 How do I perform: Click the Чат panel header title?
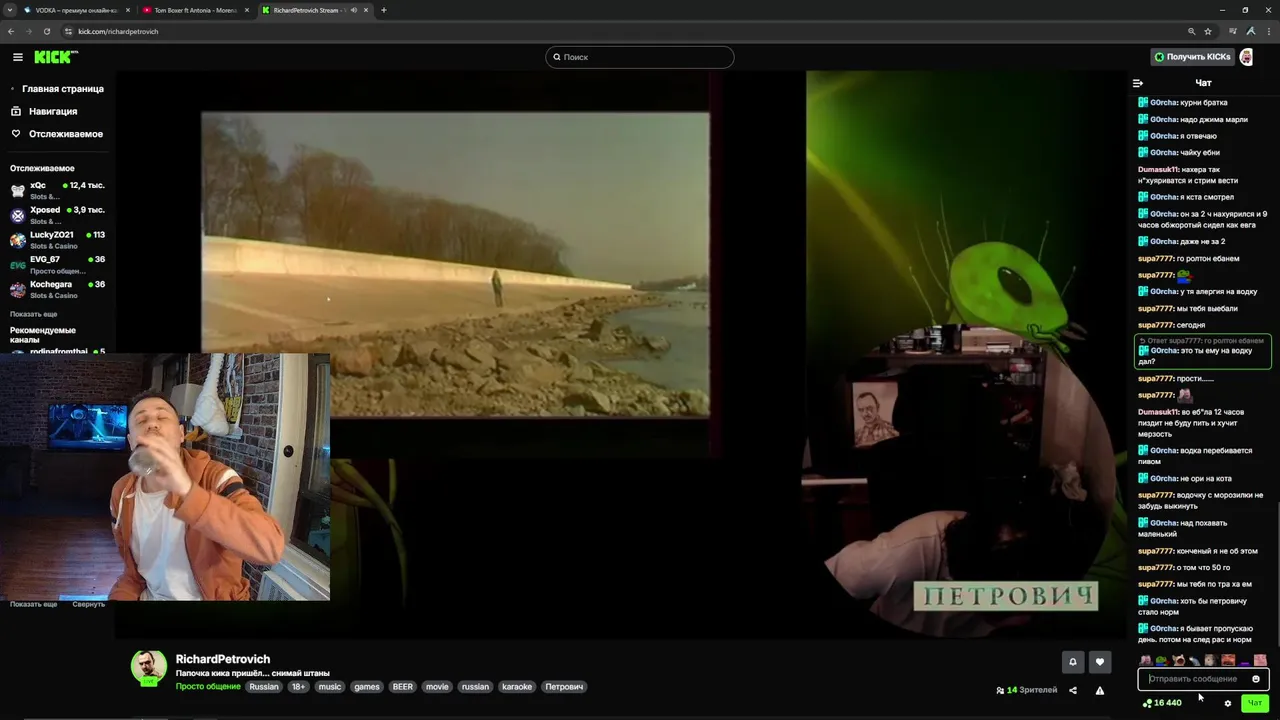(x=1204, y=83)
